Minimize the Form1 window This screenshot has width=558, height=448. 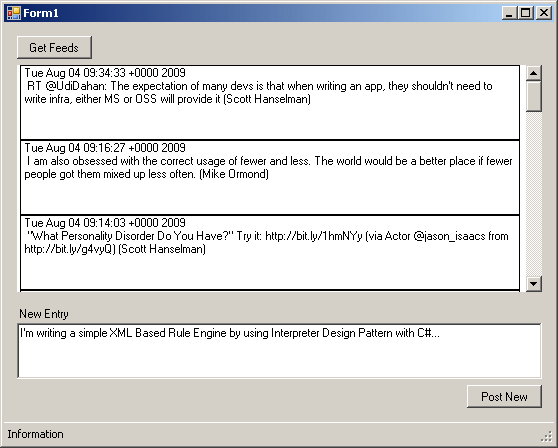(x=510, y=13)
